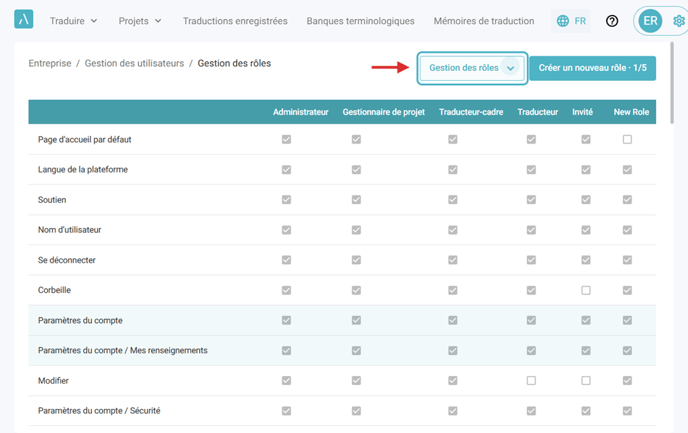Click the globe language icon

coord(563,21)
